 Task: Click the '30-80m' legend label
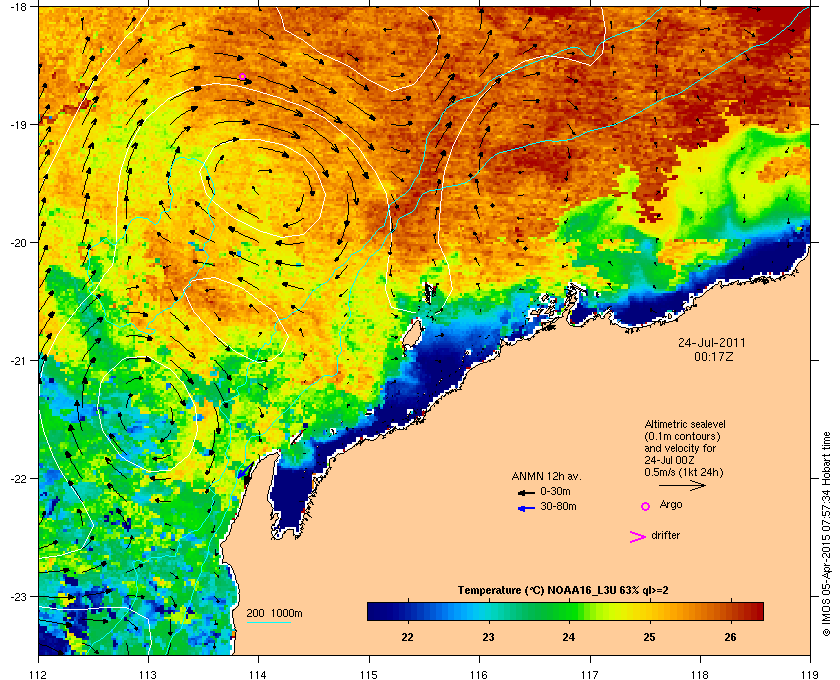pos(558,506)
